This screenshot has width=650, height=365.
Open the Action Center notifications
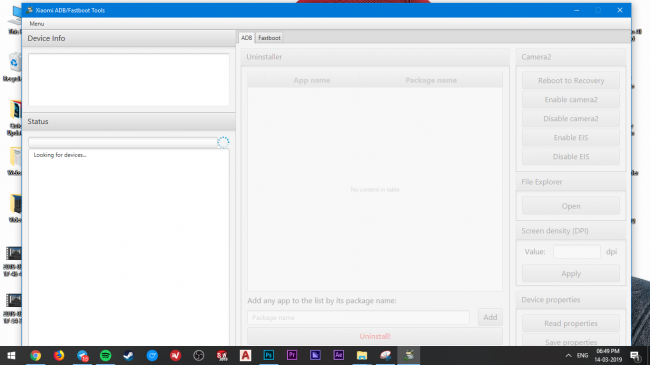pyautogui.click(x=635, y=355)
